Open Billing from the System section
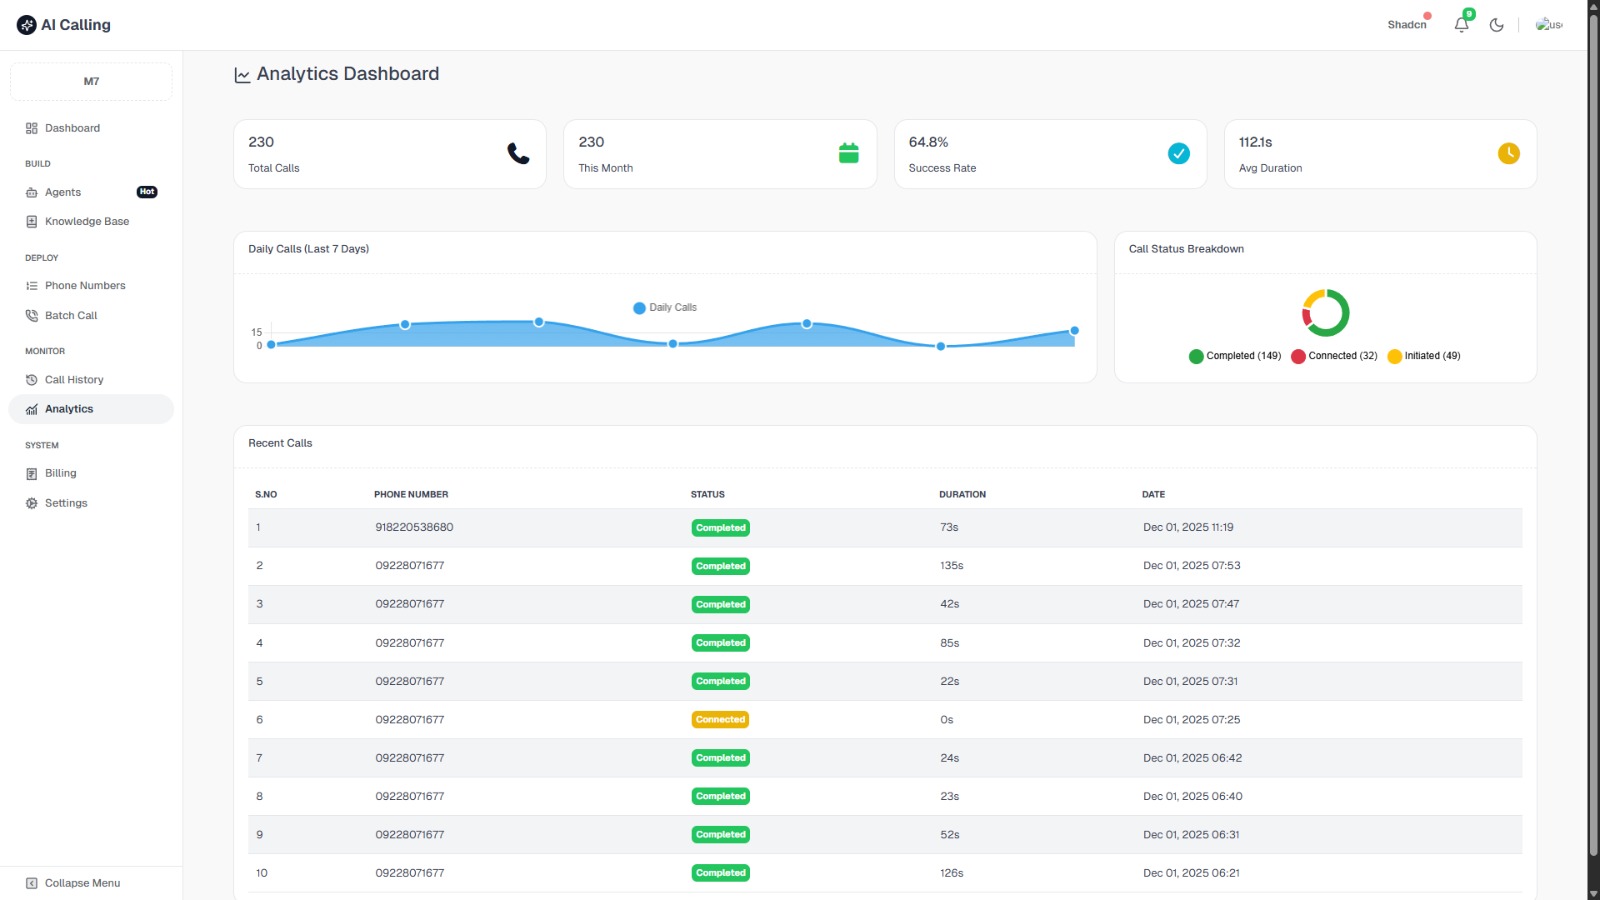The image size is (1600, 900). click(x=60, y=472)
